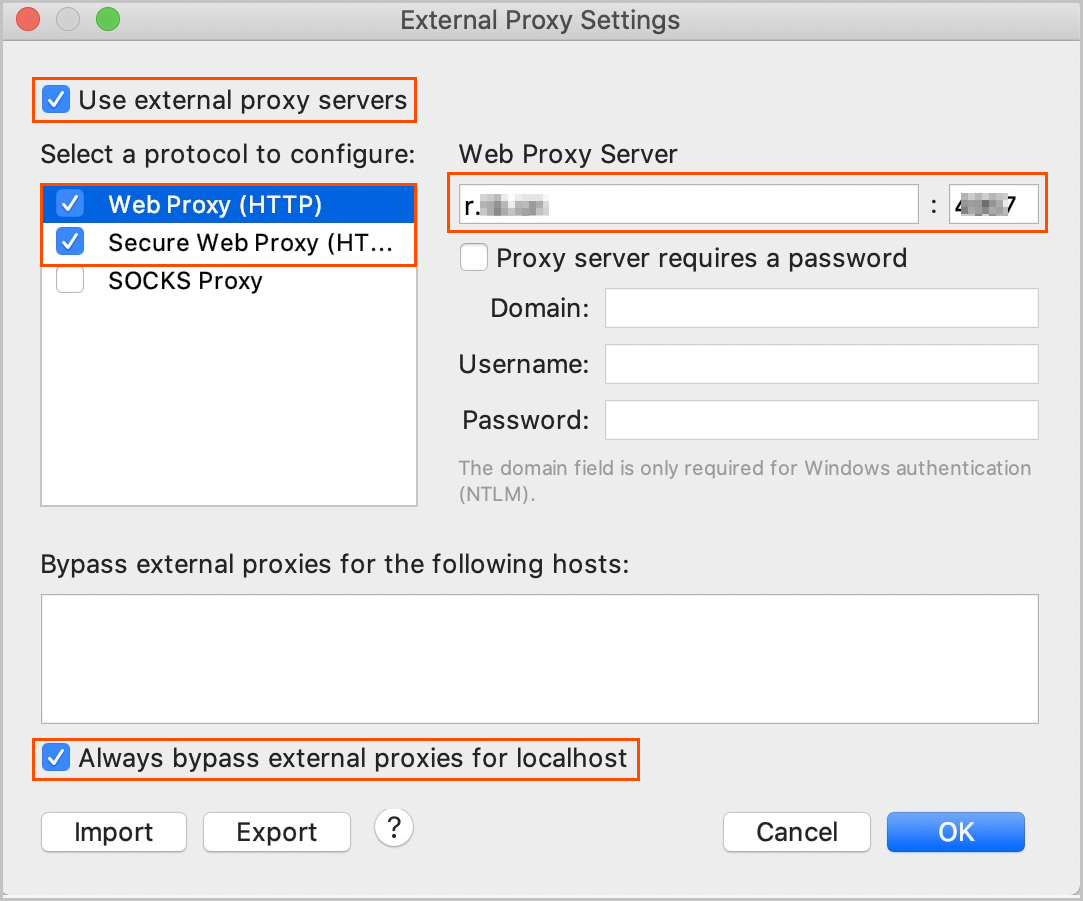Focus the Username input field
This screenshot has width=1083, height=901.
point(821,363)
